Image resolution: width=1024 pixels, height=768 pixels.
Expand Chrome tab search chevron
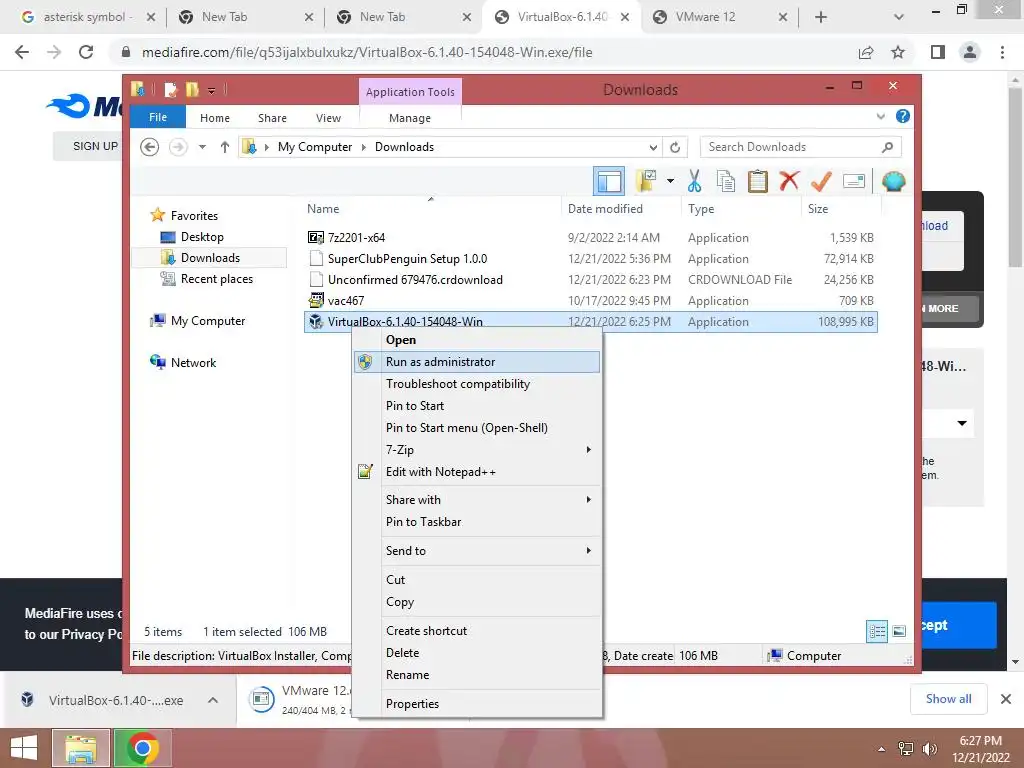[x=899, y=18]
